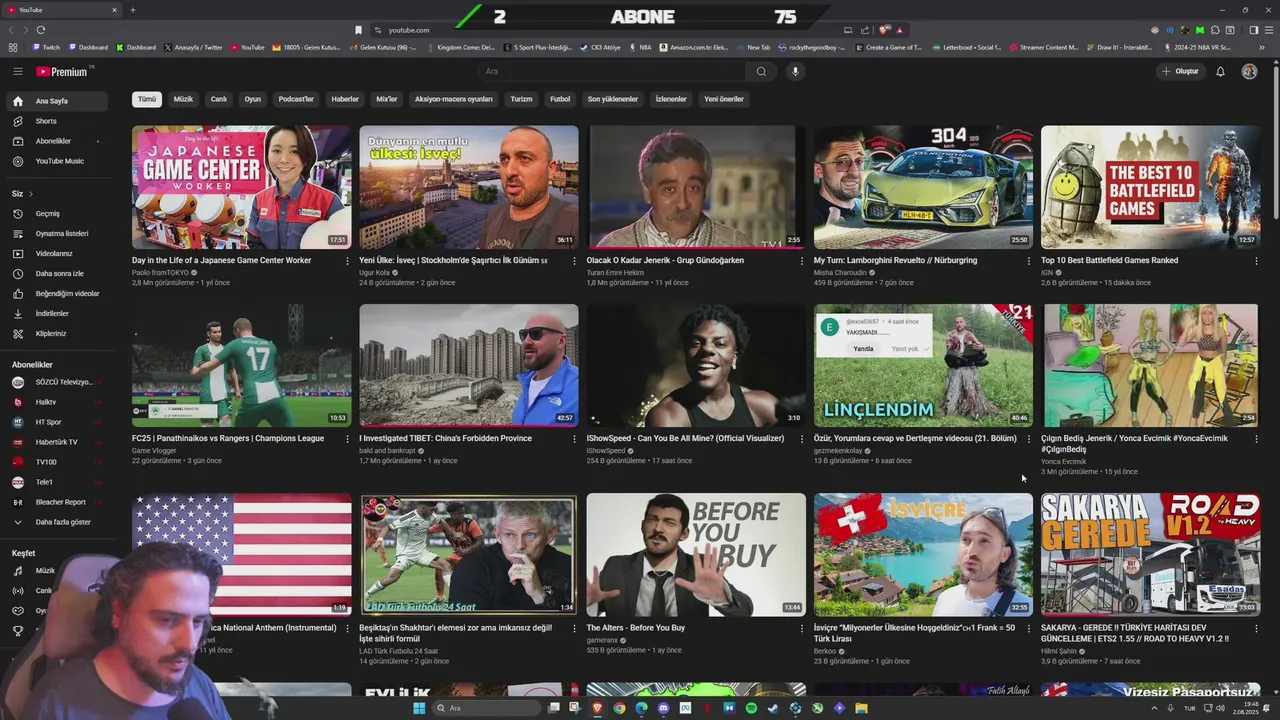Select the Canlı filter chip
The height and width of the screenshot is (720, 1280).
click(219, 99)
